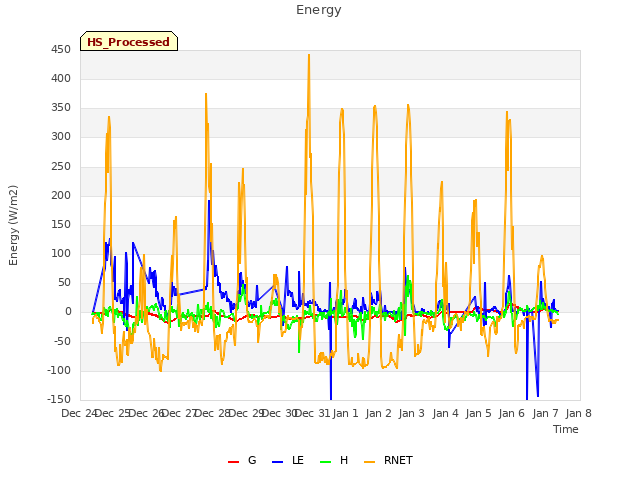Screen dimensions: 640x480
Task: Click the 50 y-axis tick label
Action: (64, 282)
